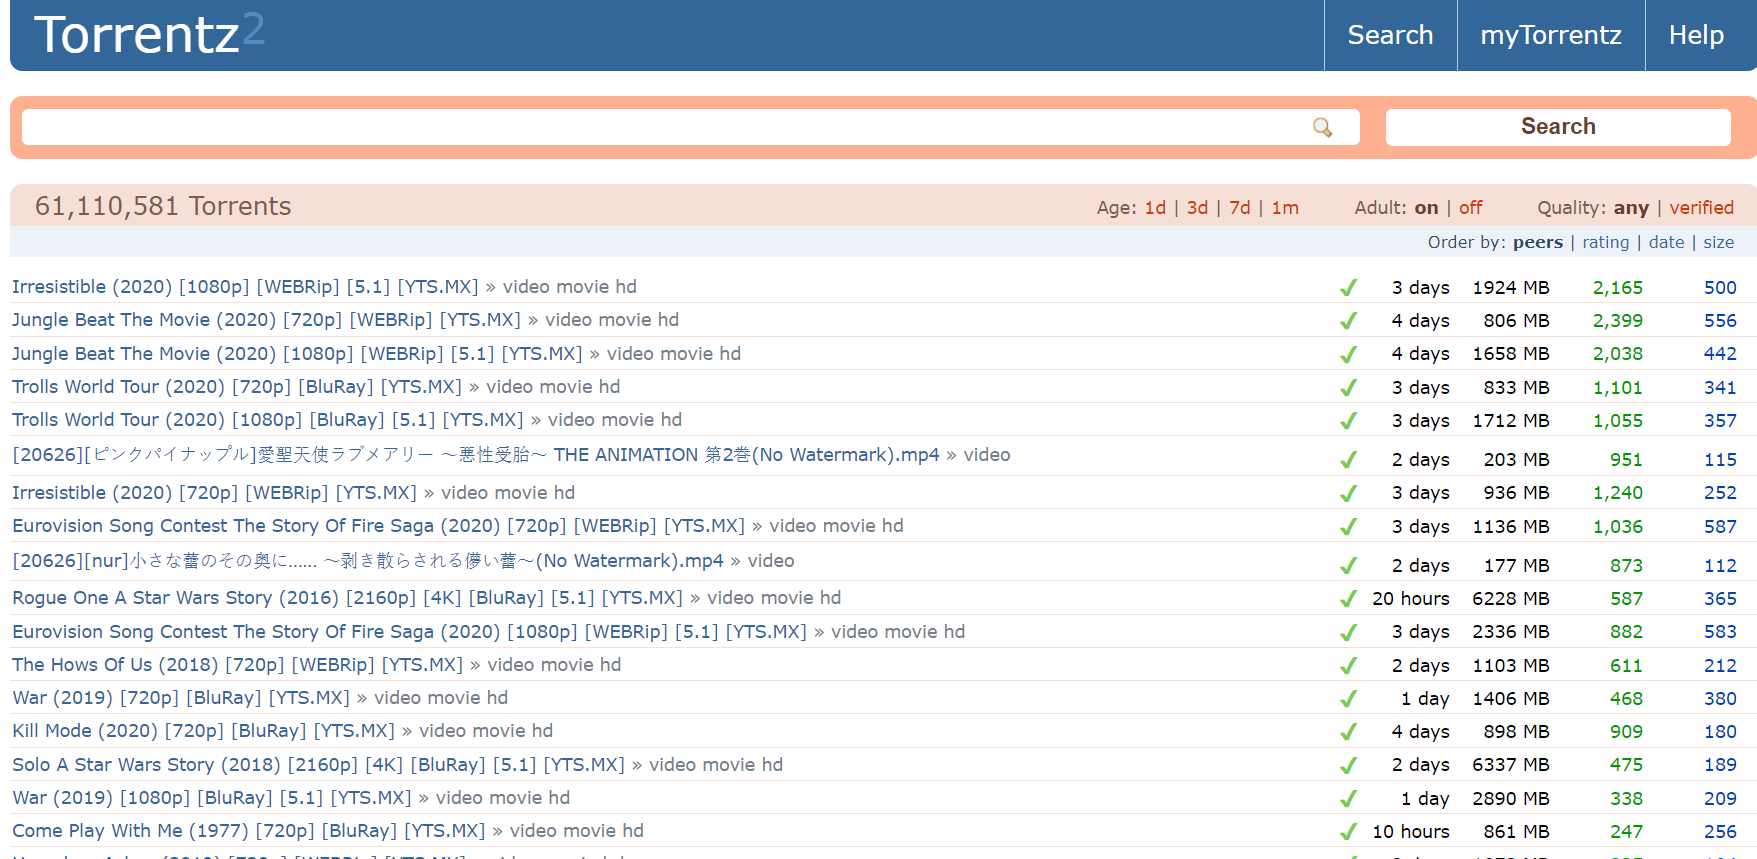Click the 6228 MB size value

pos(1511,599)
